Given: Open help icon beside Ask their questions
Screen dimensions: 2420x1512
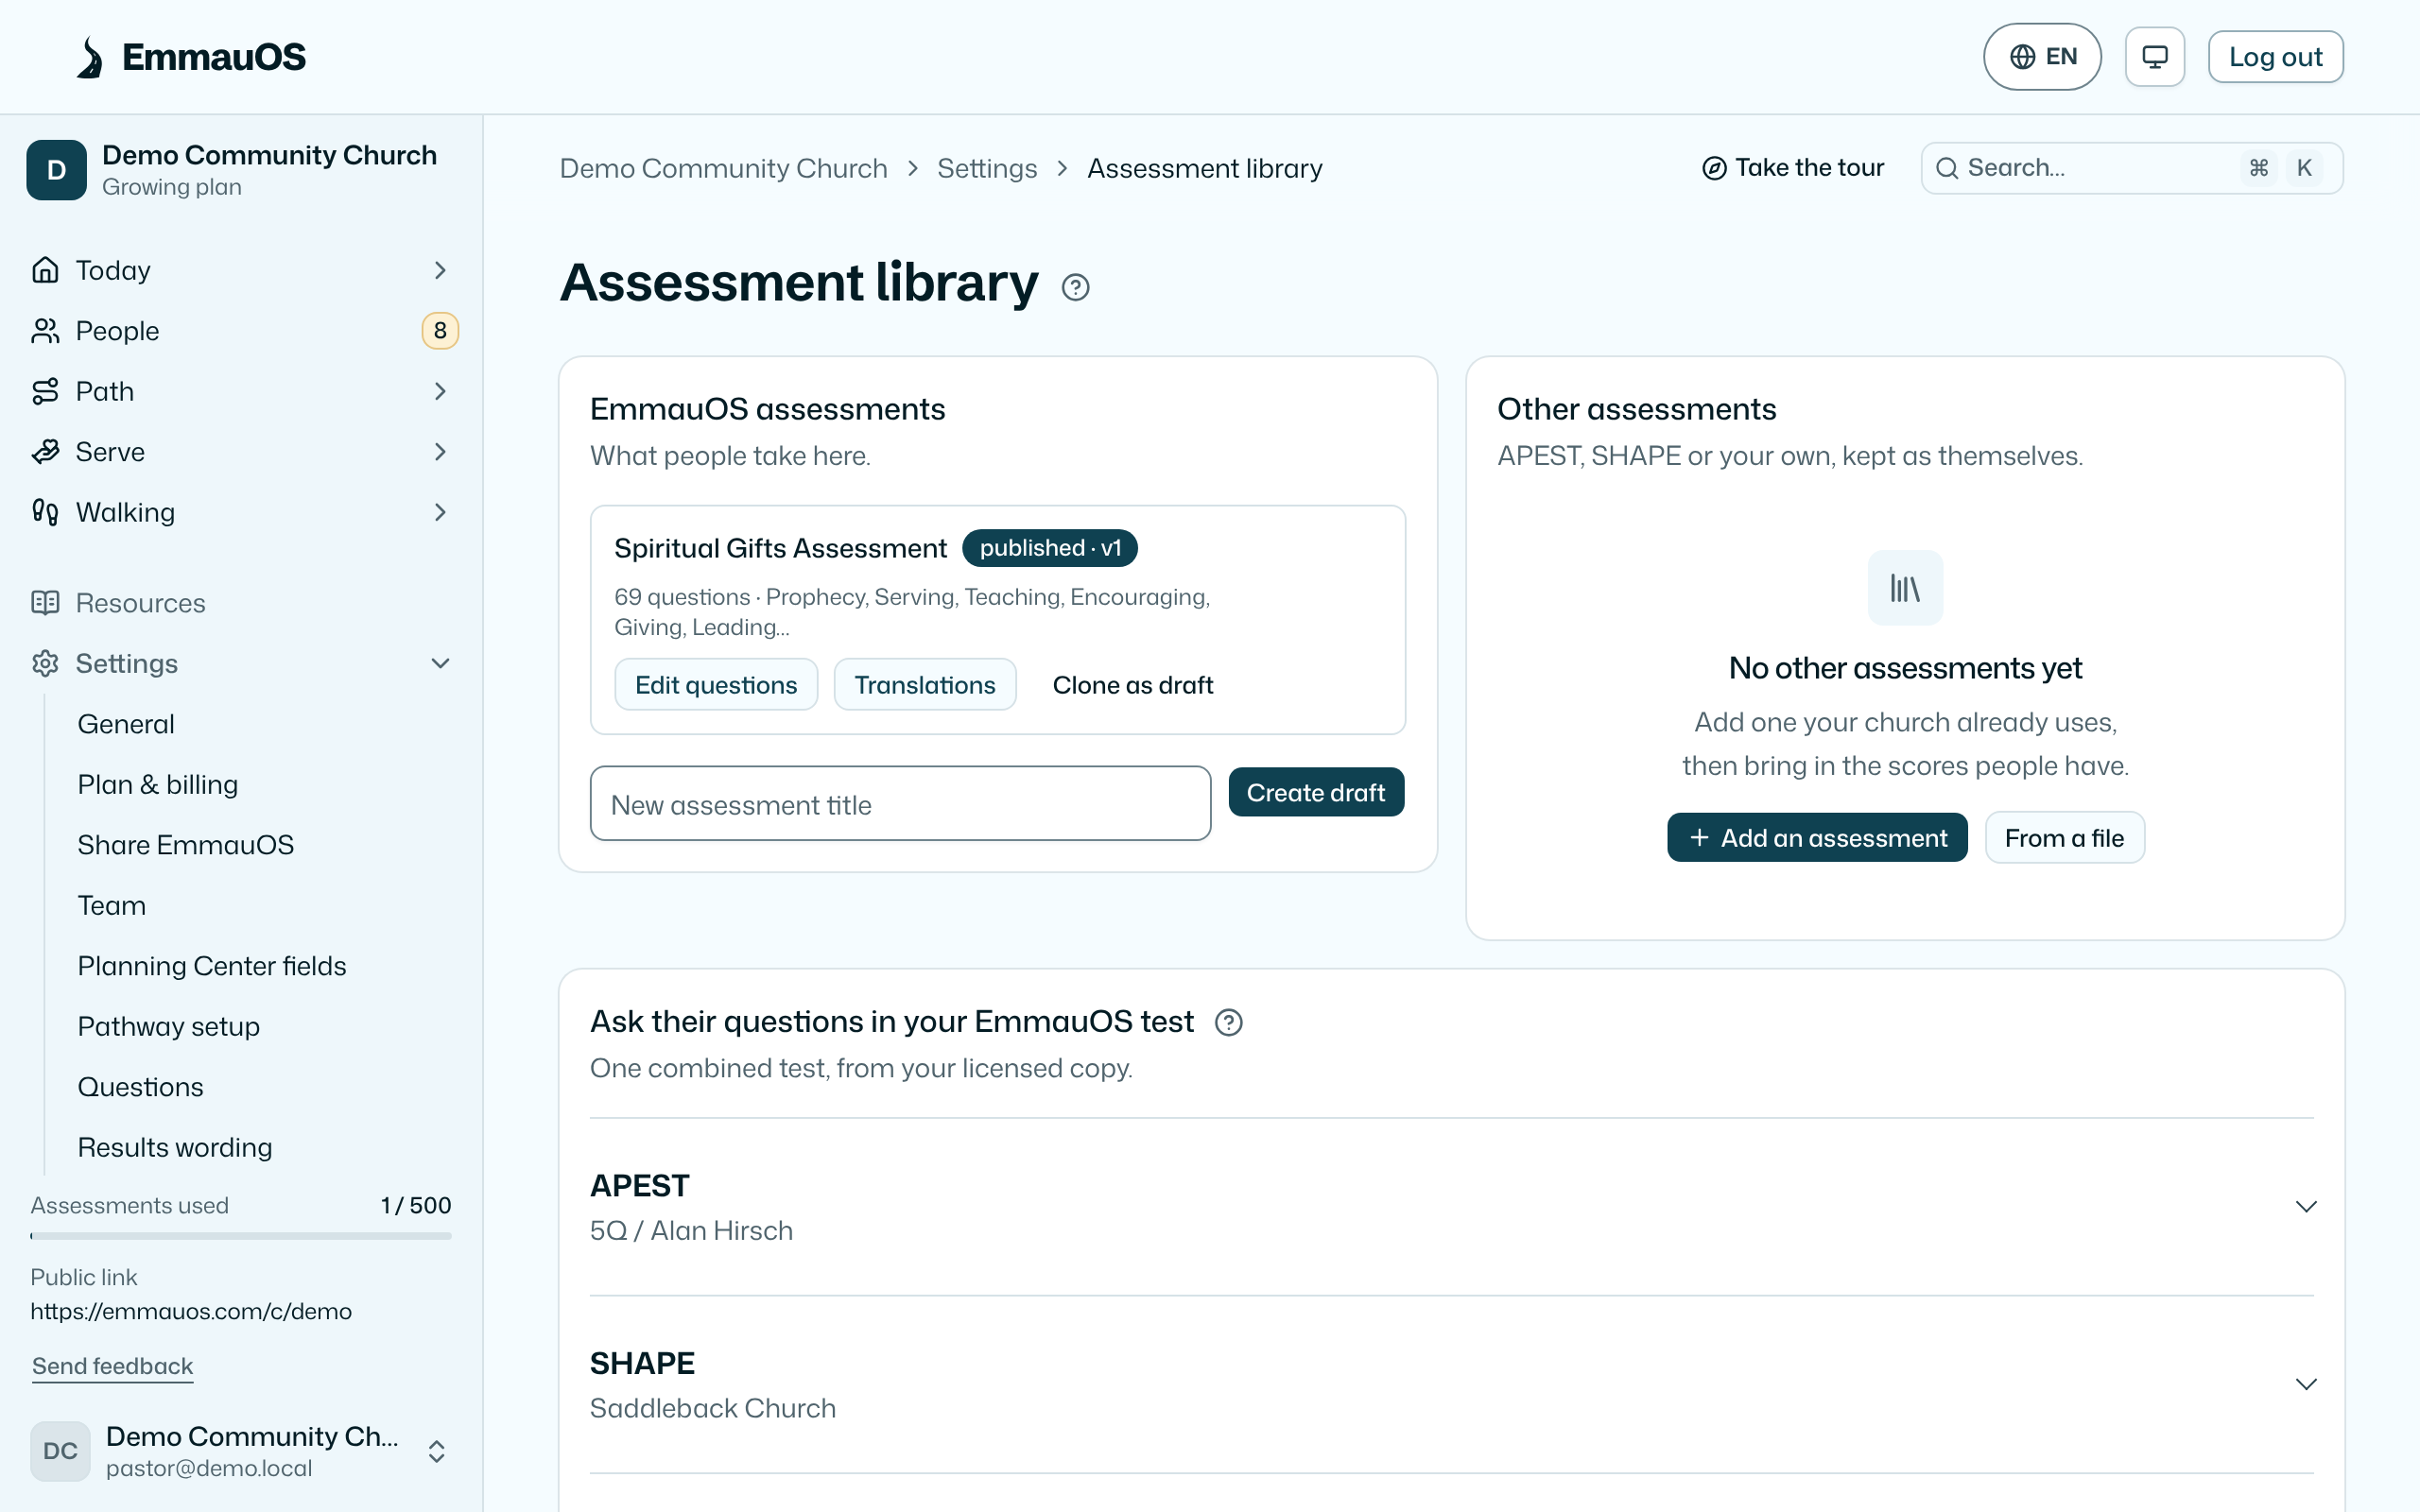Looking at the screenshot, I should [1228, 1022].
